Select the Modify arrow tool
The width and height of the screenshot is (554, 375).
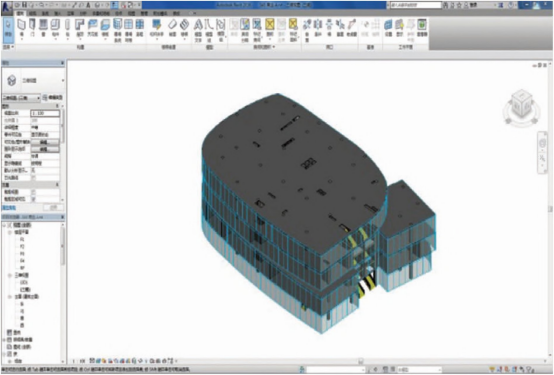[x=8, y=30]
